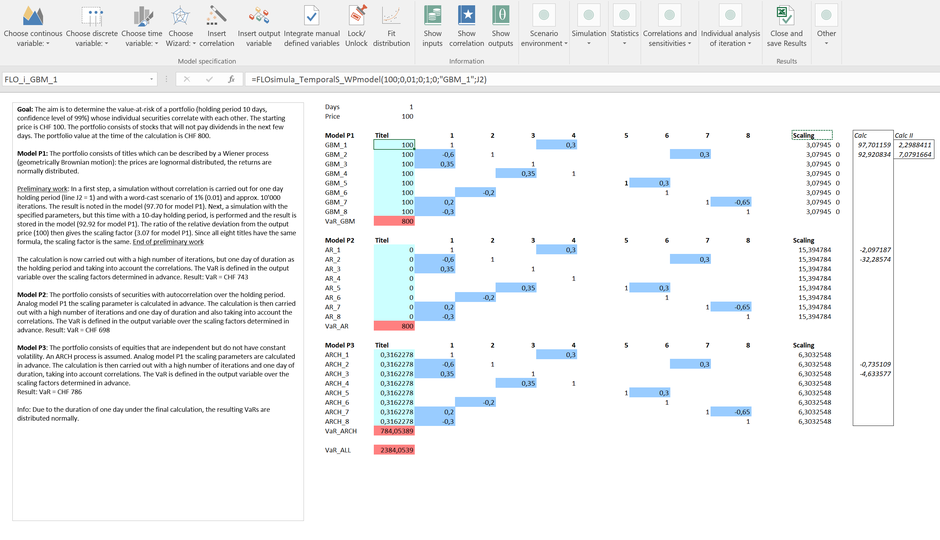
Task: Click the Show outputs icon
Action: point(501,17)
